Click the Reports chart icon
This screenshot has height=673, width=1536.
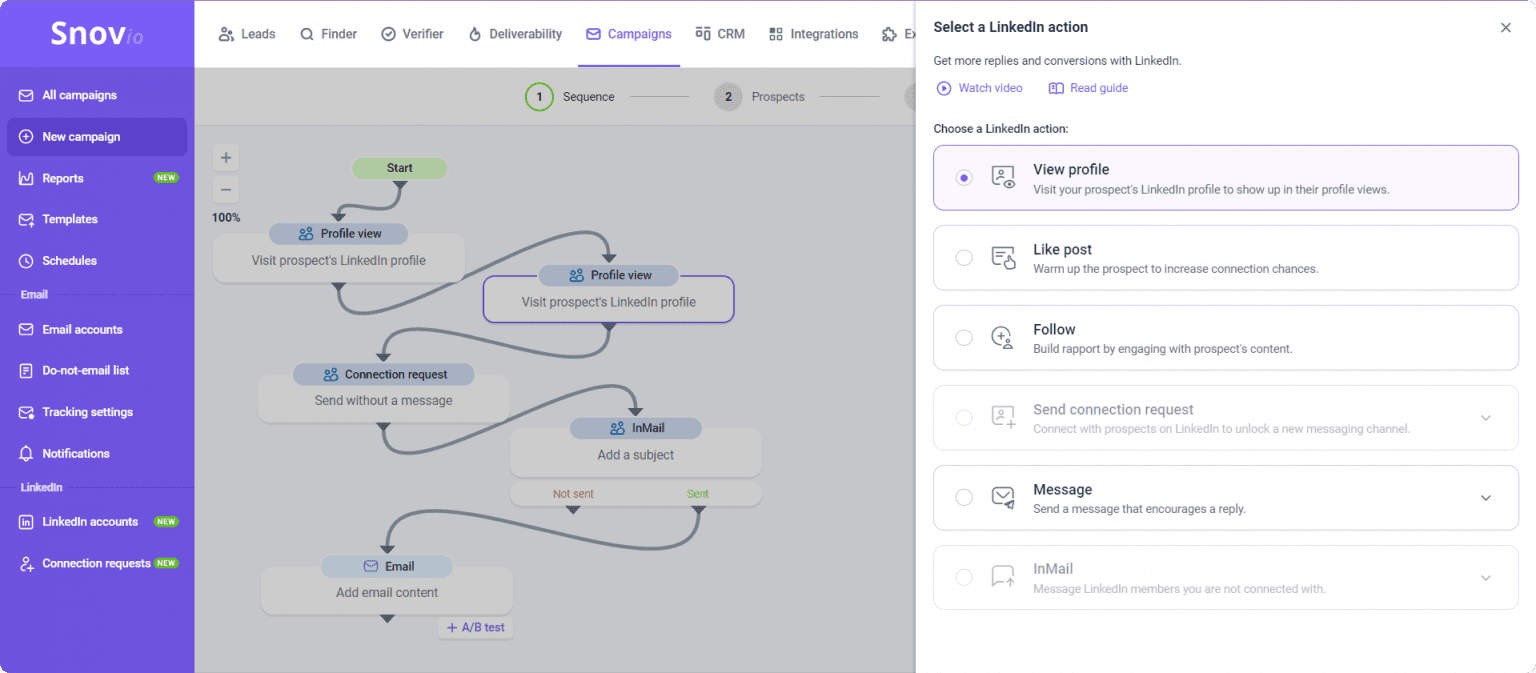26,178
